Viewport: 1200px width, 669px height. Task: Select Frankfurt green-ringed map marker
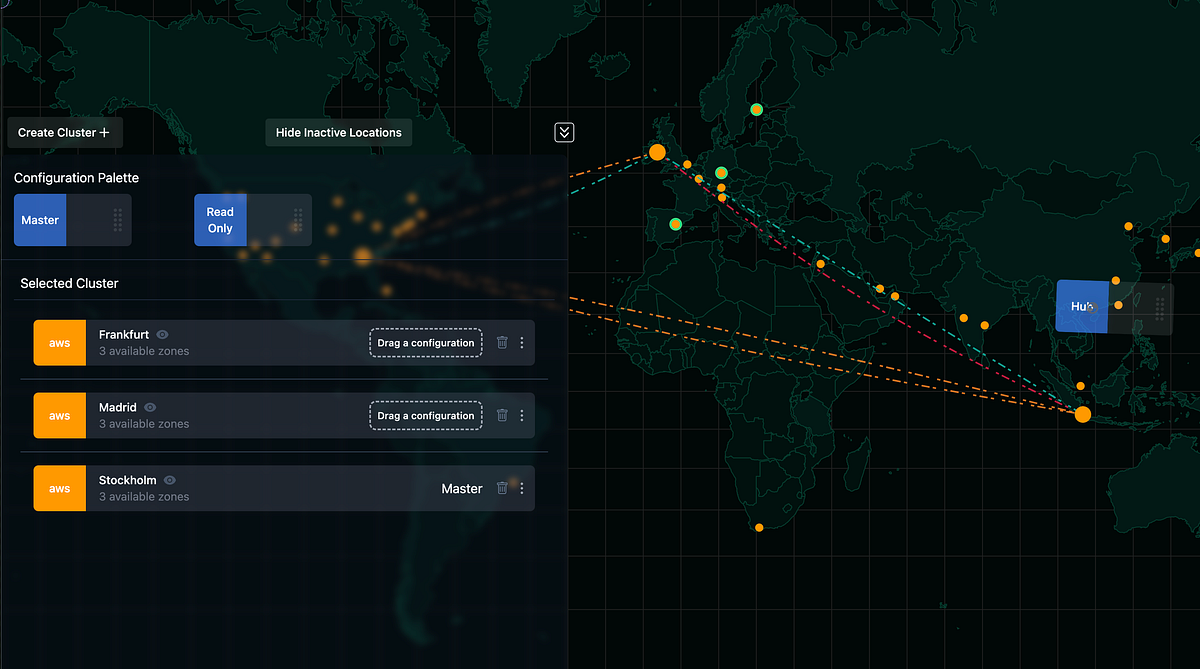721,173
